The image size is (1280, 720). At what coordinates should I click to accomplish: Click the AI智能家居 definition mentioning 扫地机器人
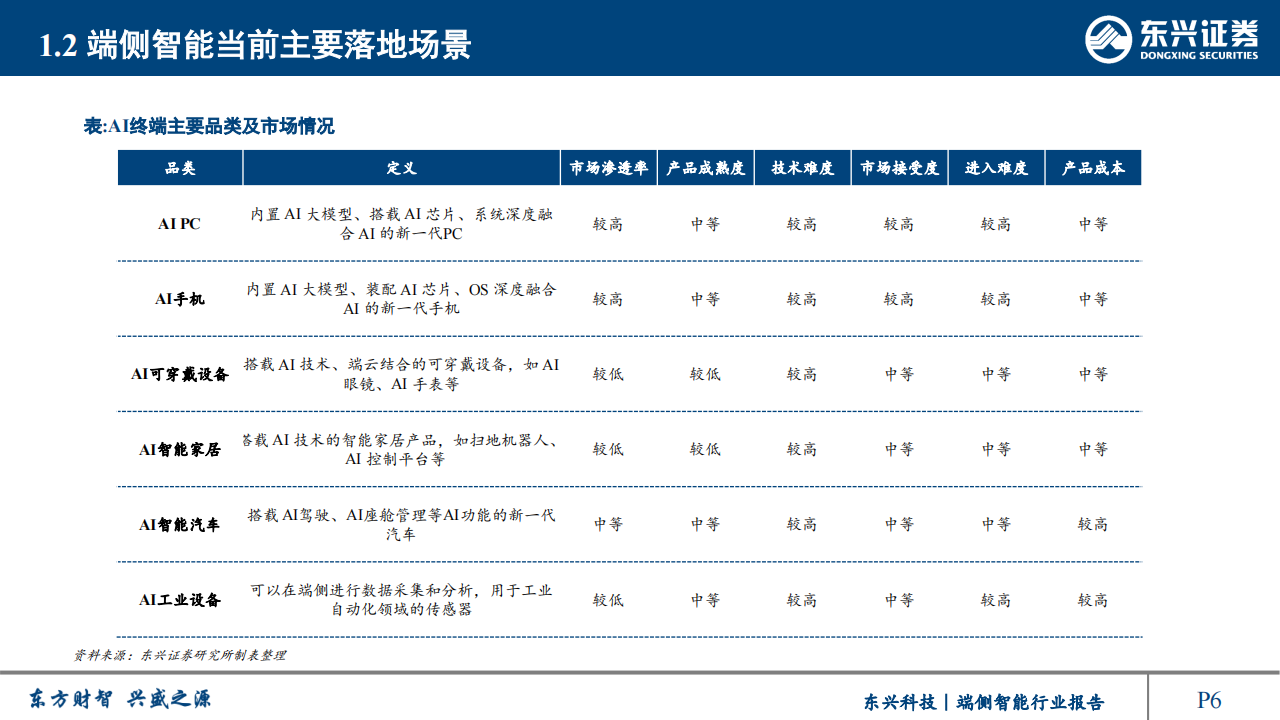401,449
